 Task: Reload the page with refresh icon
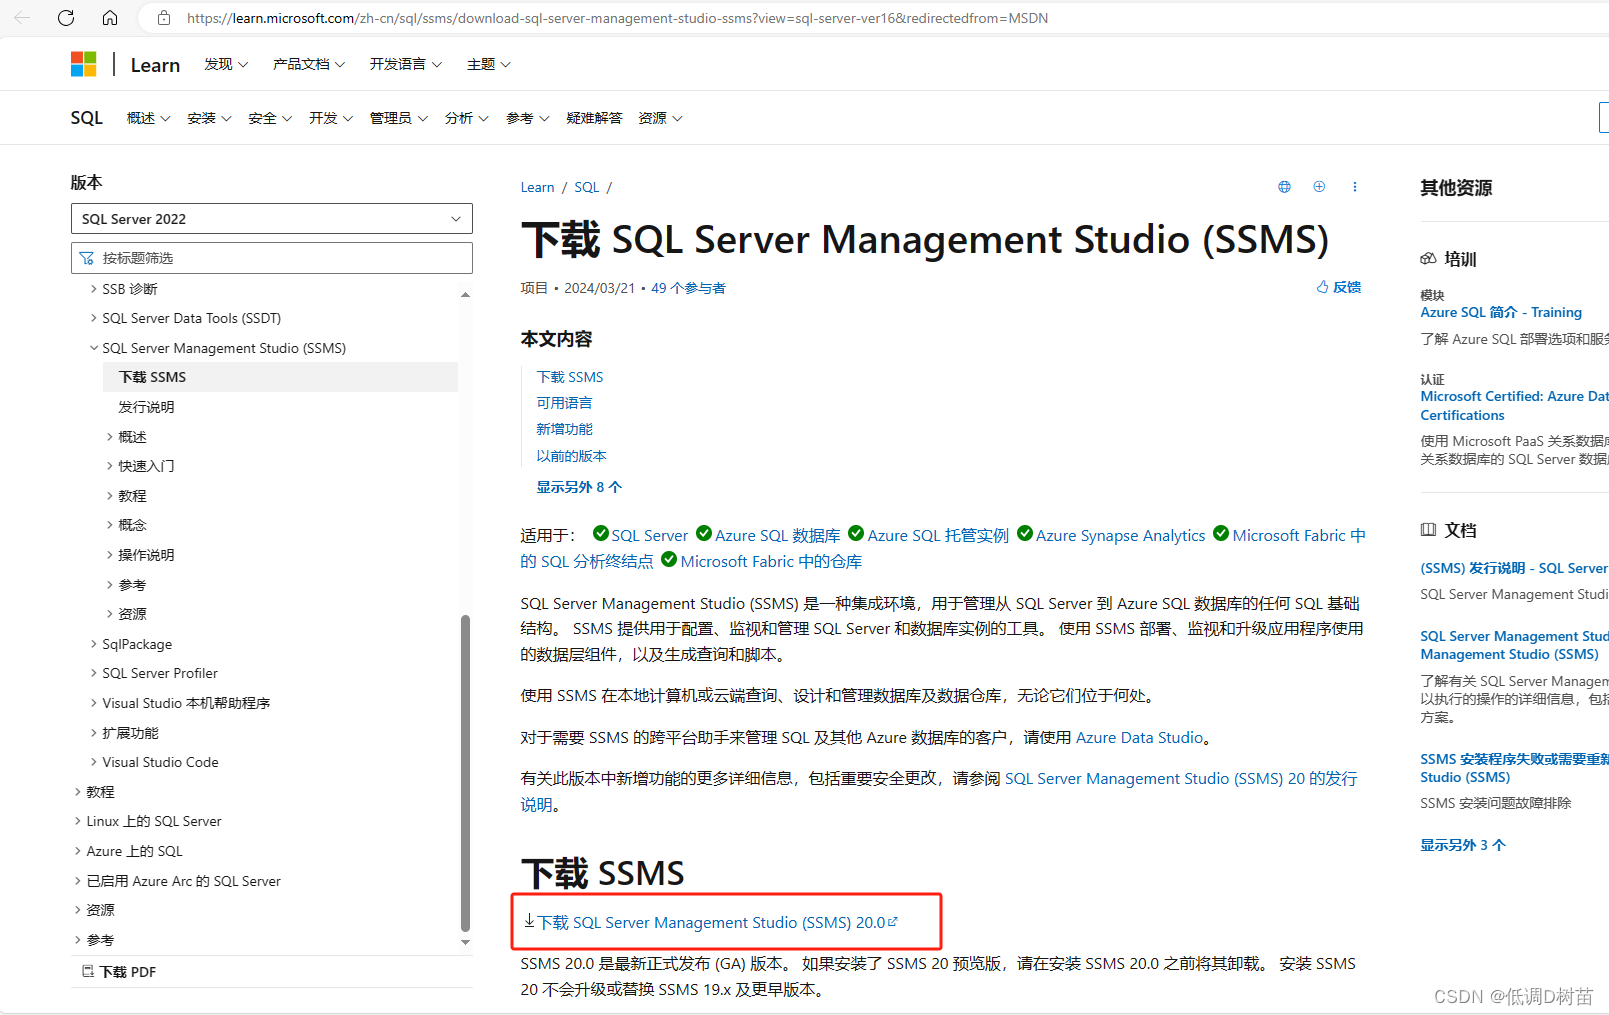[x=66, y=18]
